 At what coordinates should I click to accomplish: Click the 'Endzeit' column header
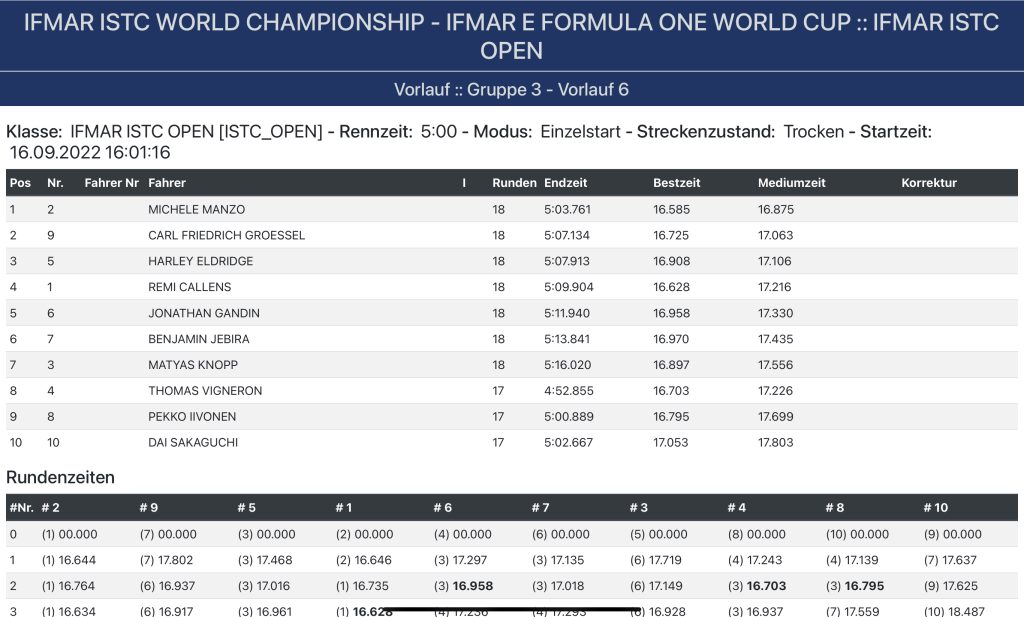point(566,183)
